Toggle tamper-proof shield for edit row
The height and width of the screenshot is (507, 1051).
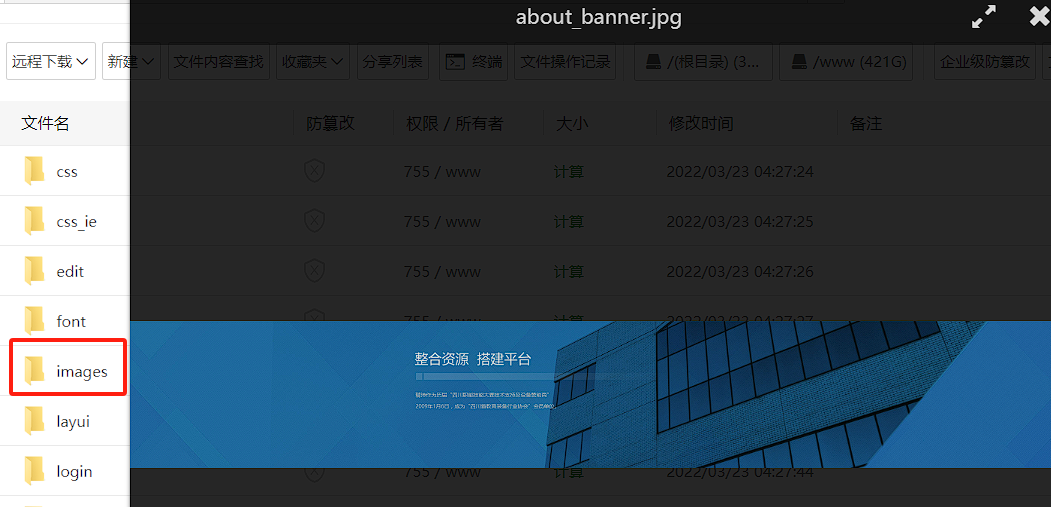click(314, 271)
